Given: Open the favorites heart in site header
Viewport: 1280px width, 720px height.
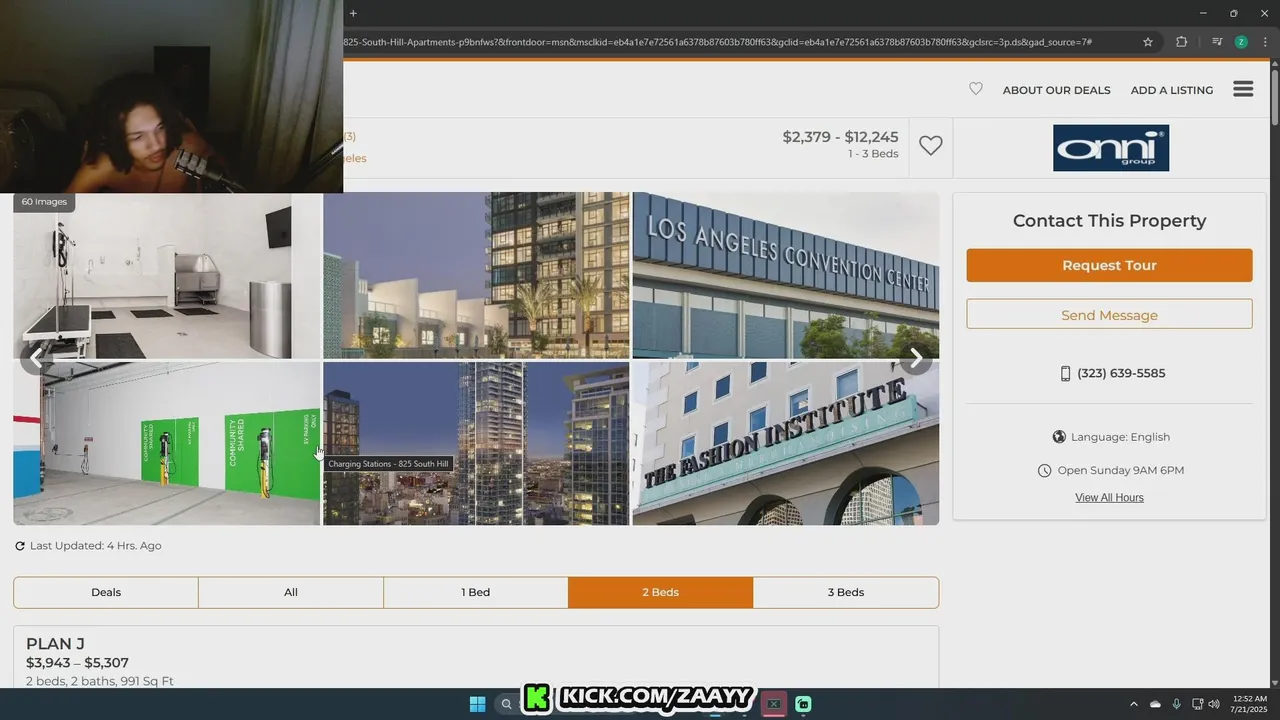Looking at the screenshot, I should [x=976, y=89].
